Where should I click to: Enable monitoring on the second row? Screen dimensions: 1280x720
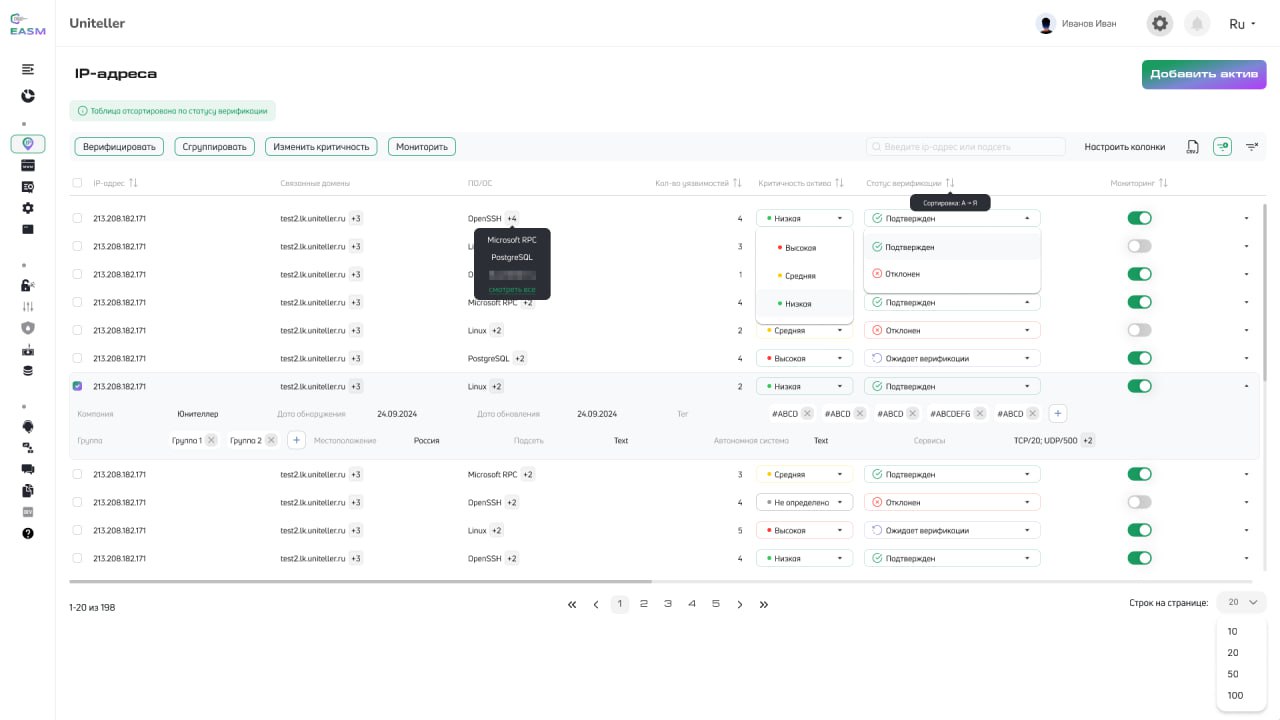point(1139,246)
